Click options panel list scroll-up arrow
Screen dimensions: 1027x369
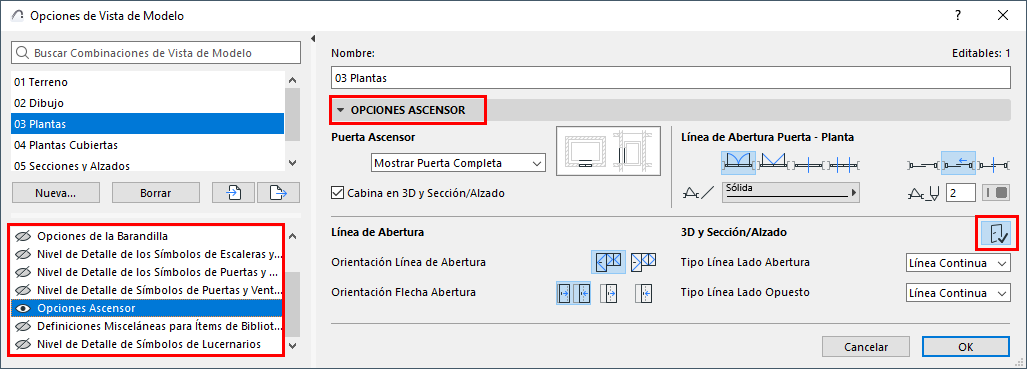click(x=292, y=236)
